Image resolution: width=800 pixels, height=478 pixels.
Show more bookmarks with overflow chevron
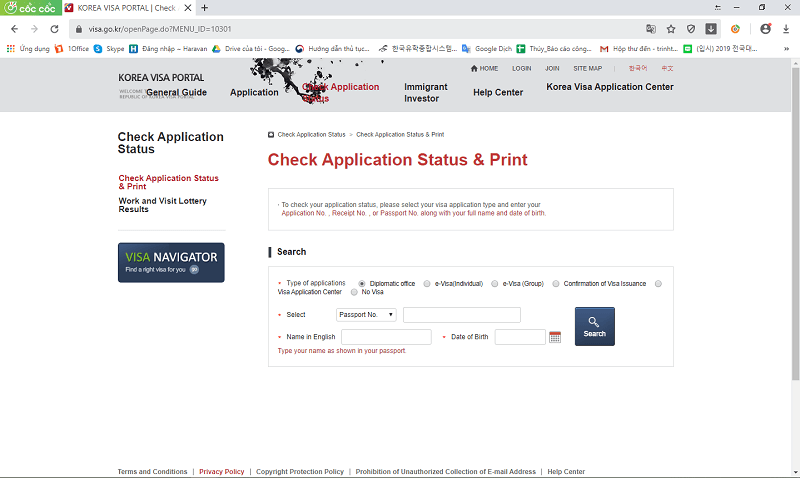(785, 48)
